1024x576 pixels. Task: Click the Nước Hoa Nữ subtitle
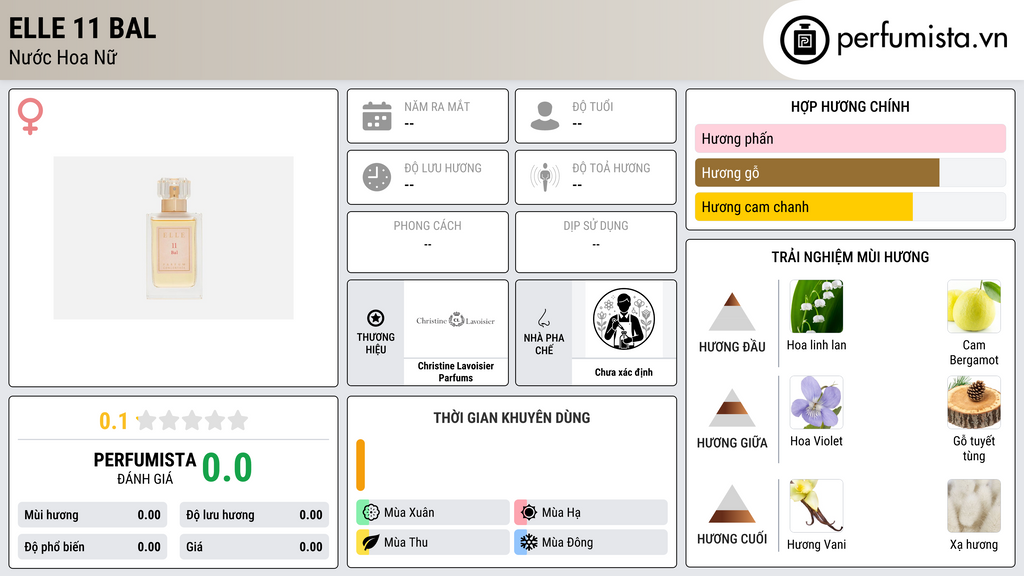63,57
